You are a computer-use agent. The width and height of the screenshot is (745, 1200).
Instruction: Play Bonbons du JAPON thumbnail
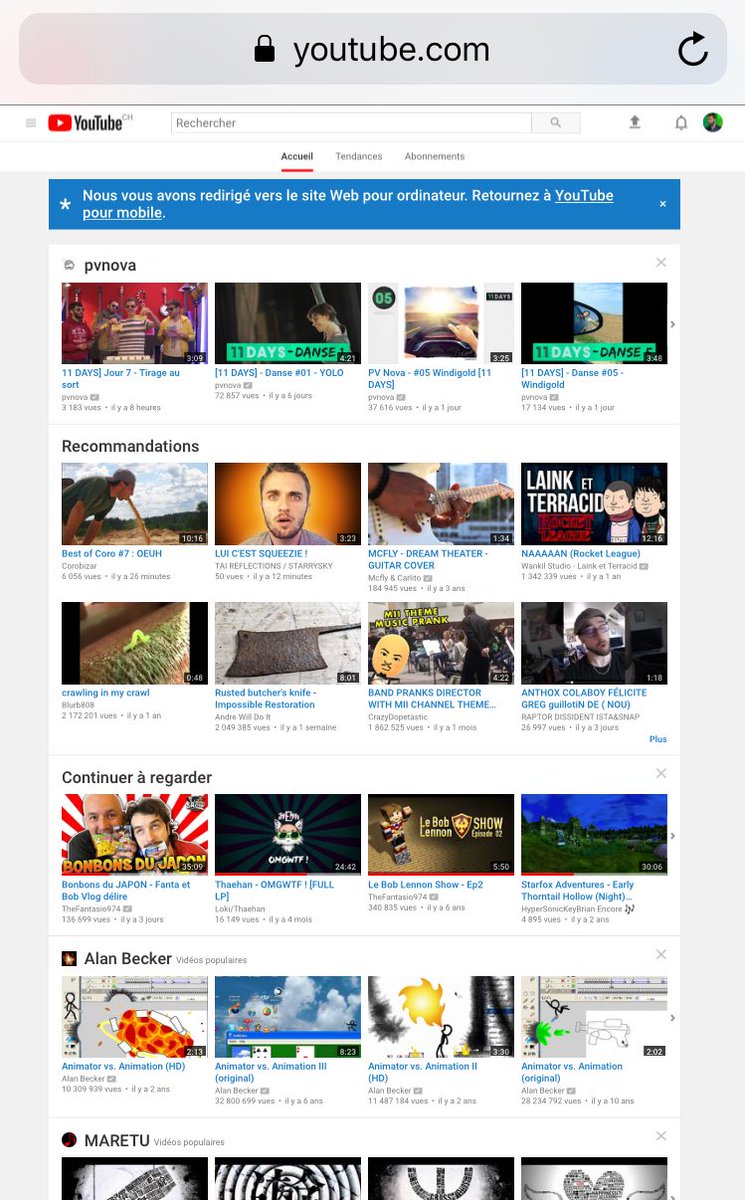click(135, 835)
